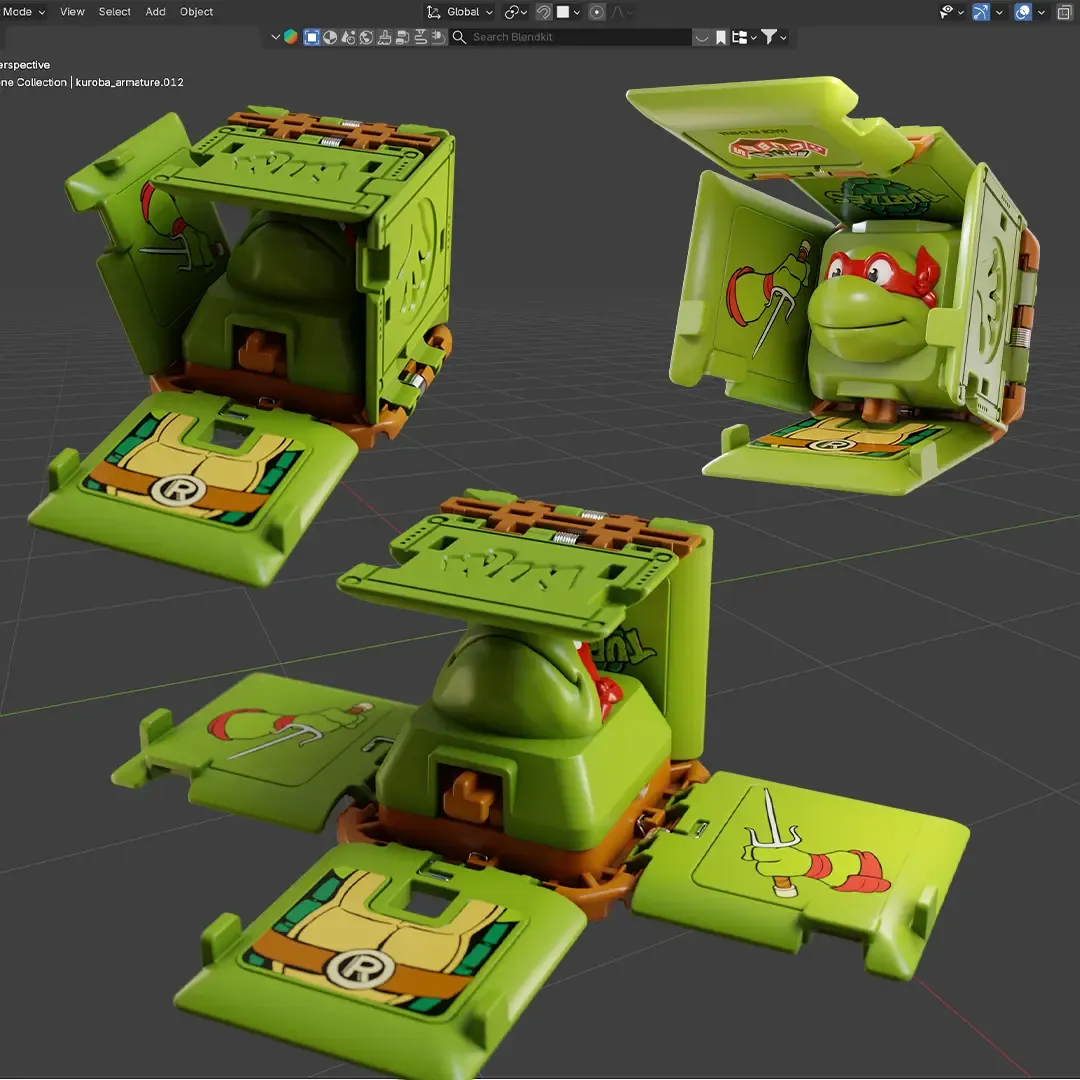Image resolution: width=1080 pixels, height=1080 pixels.
Task: Click the selectability and visibility eye icon
Action: 946,12
